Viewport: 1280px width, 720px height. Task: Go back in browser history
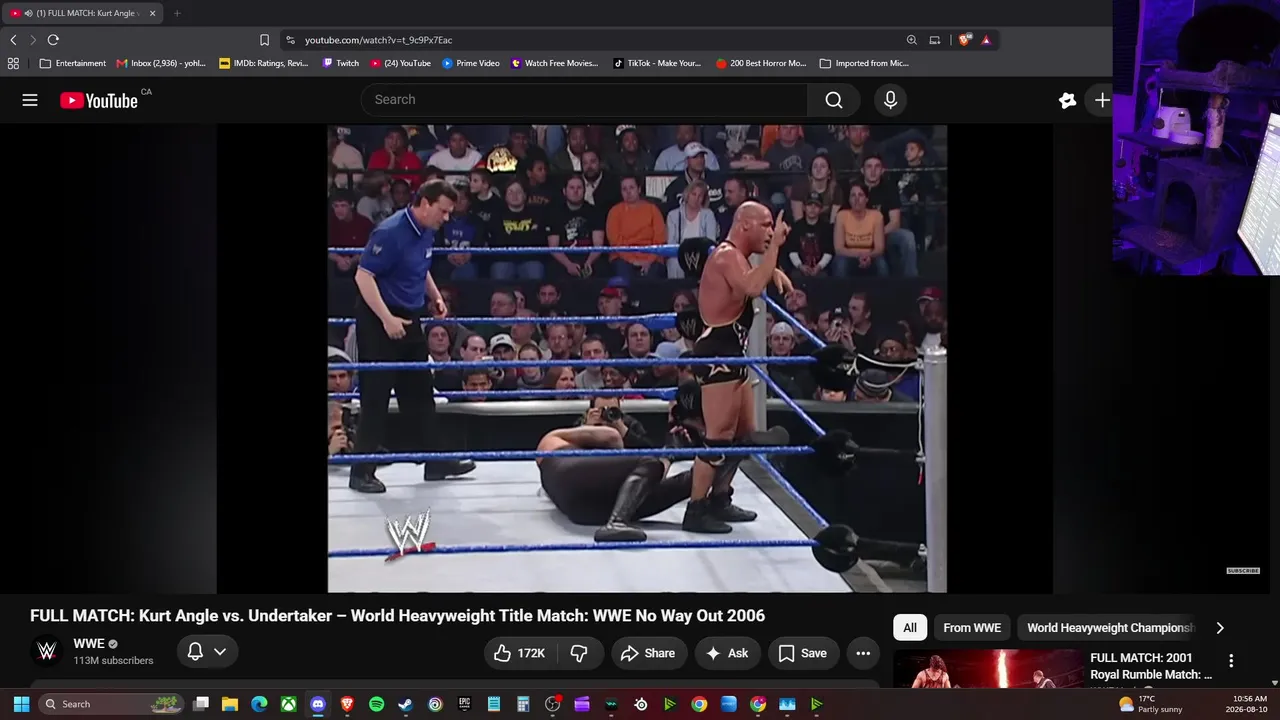(x=13, y=40)
